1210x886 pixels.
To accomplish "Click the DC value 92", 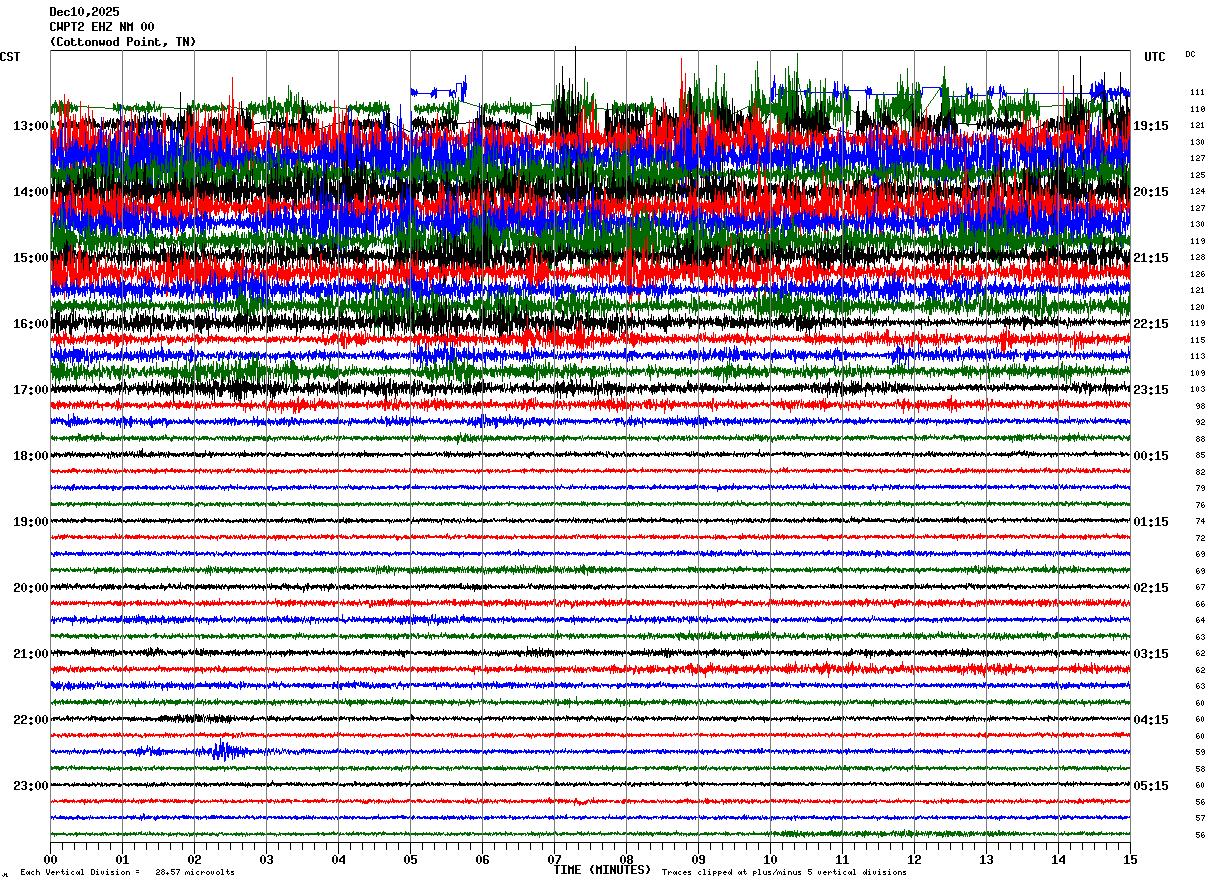I will (x=1200, y=422).
